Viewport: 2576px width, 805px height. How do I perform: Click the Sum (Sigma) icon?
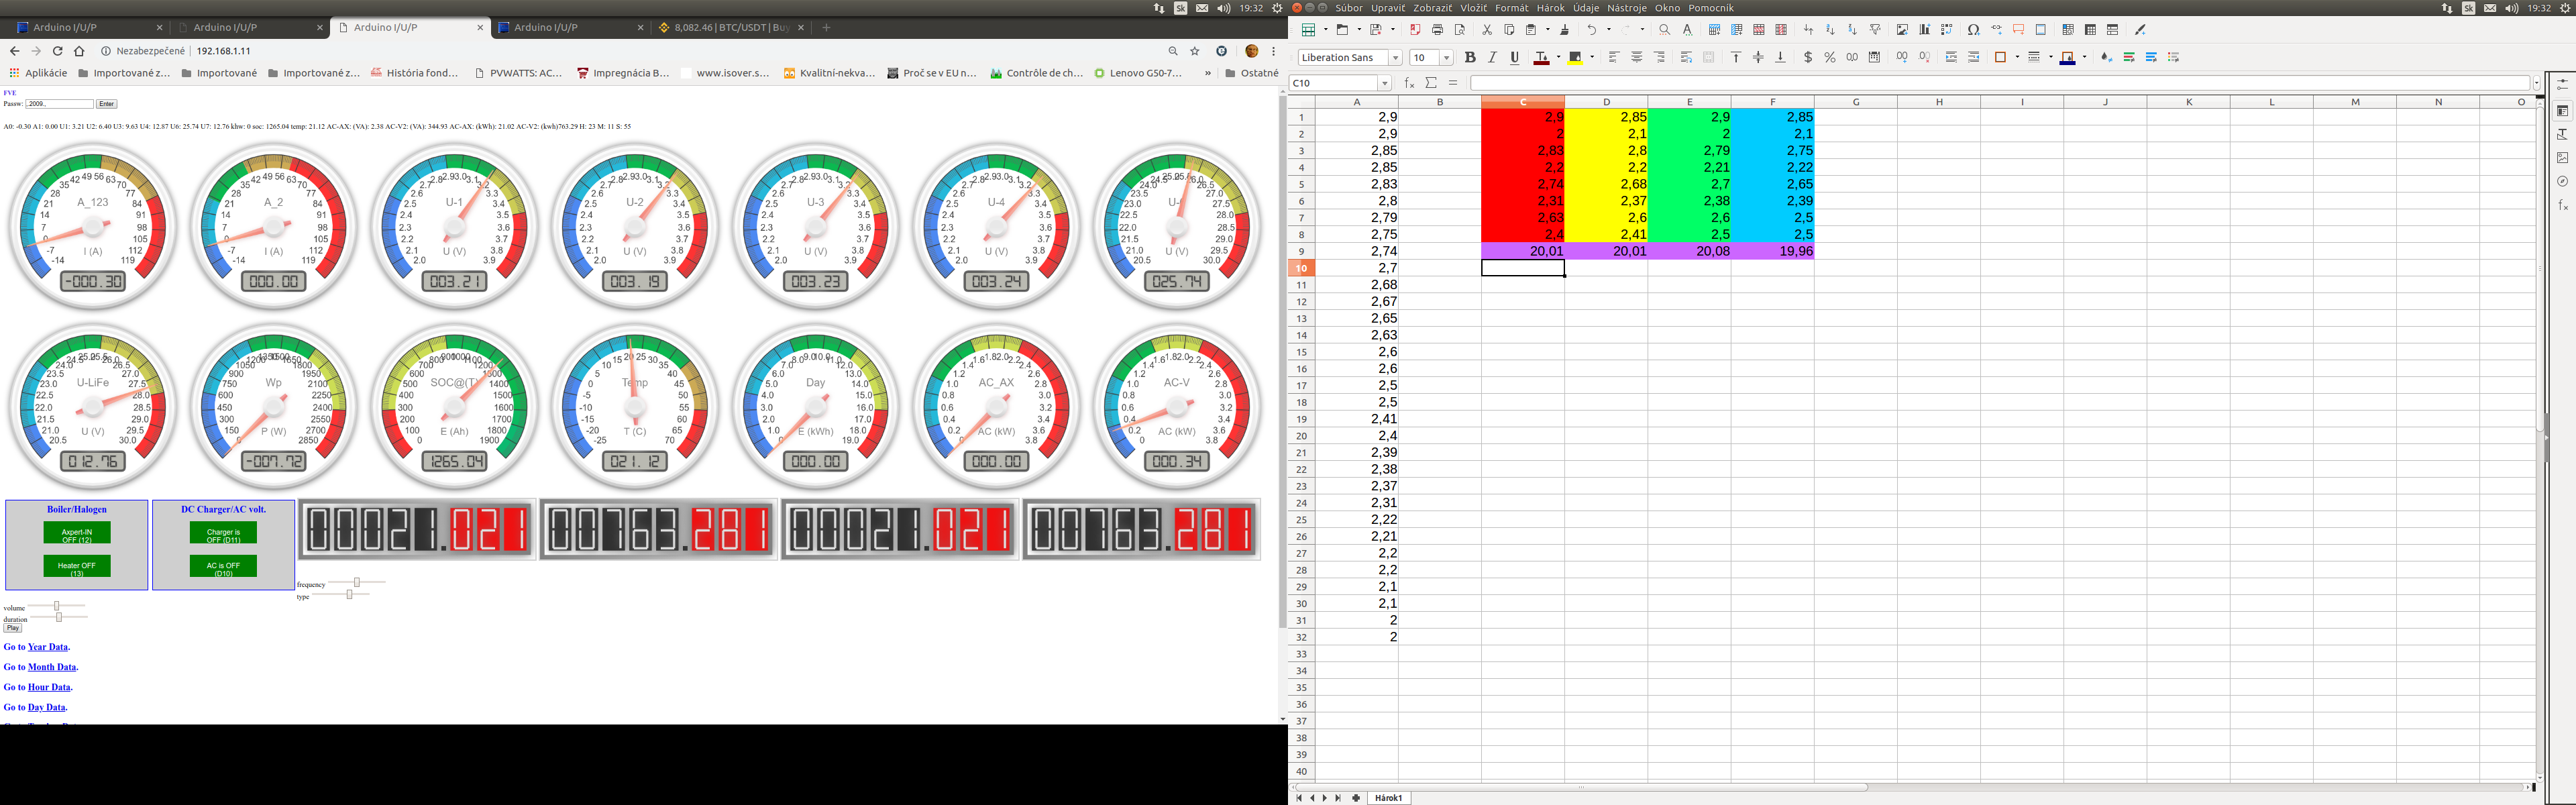[1431, 83]
